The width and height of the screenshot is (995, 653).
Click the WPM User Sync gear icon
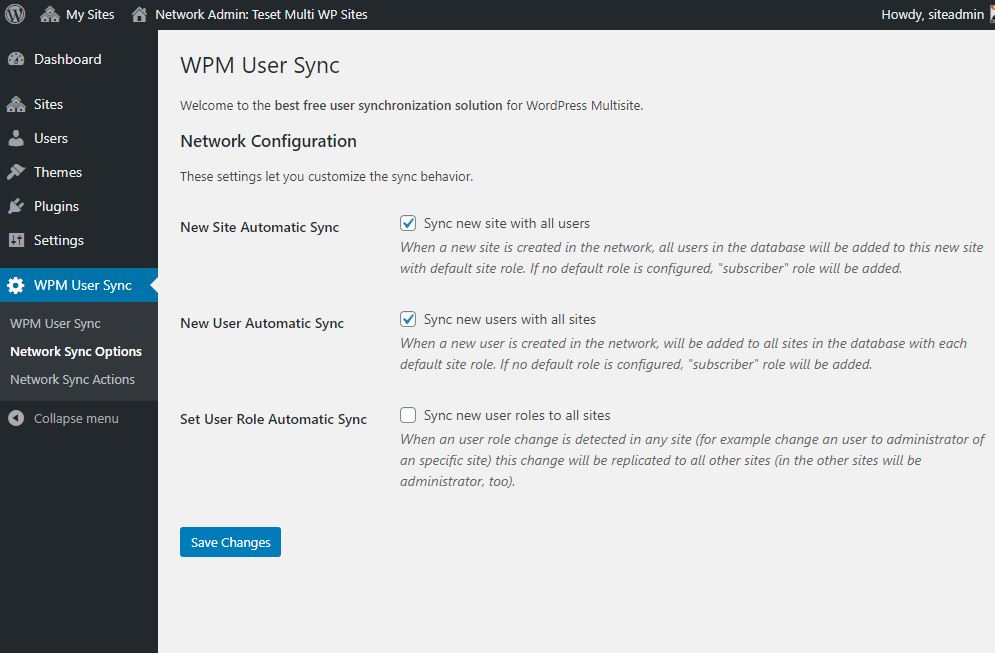tap(16, 286)
